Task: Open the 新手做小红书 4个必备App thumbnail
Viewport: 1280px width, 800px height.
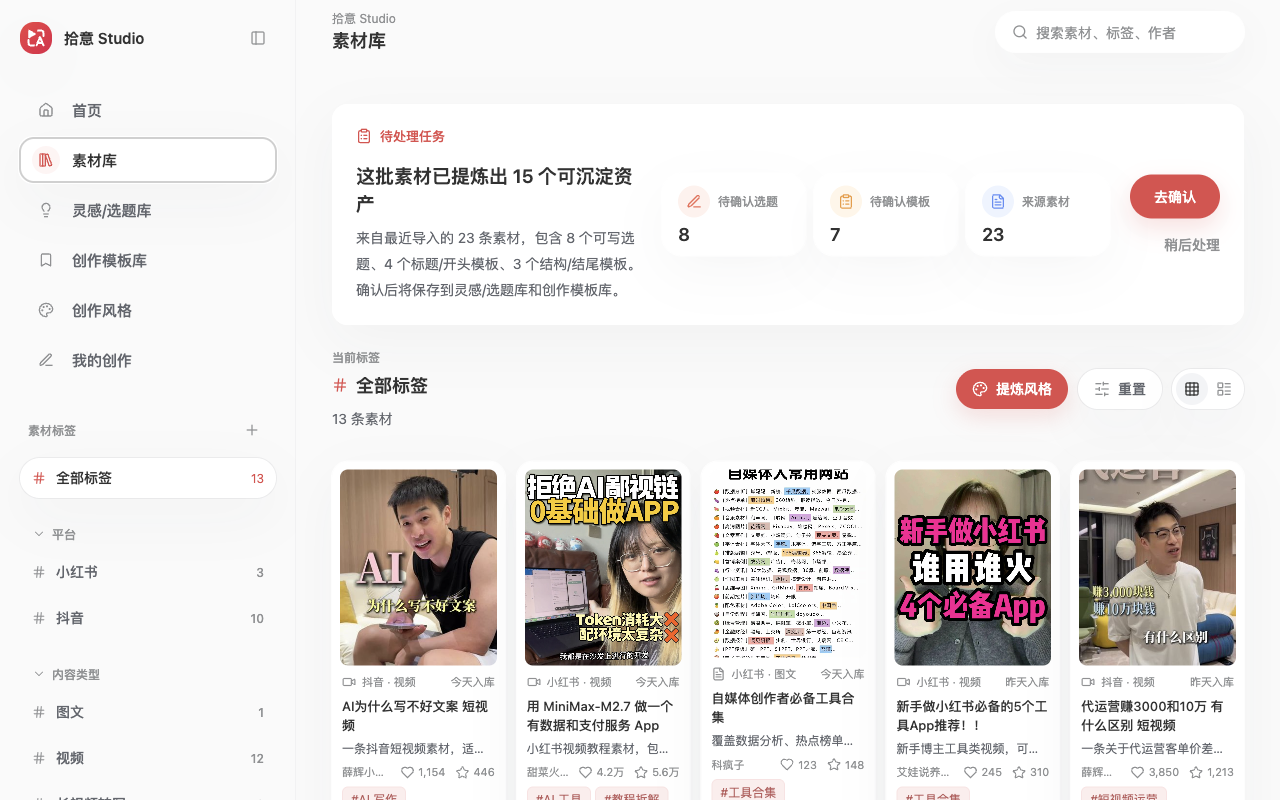Action: coord(972,567)
